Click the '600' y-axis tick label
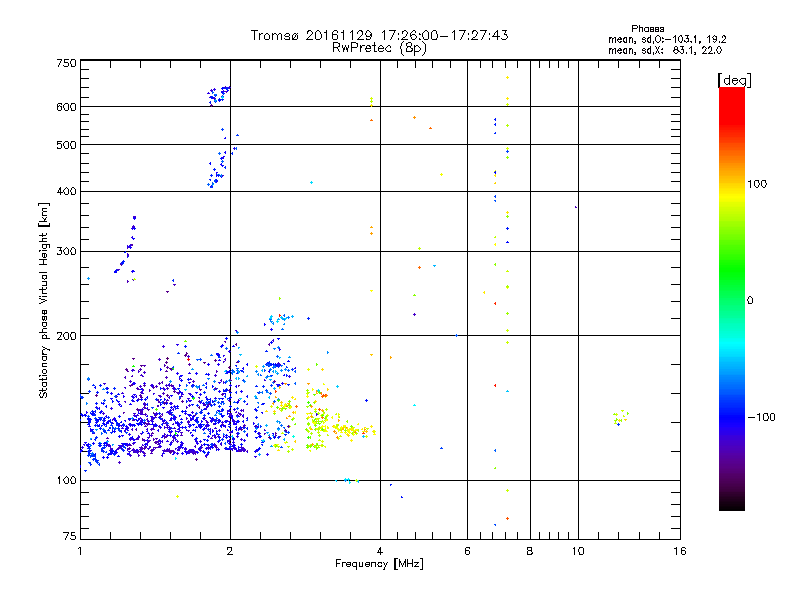Image resolution: width=800 pixels, height=600 pixels. [66, 107]
